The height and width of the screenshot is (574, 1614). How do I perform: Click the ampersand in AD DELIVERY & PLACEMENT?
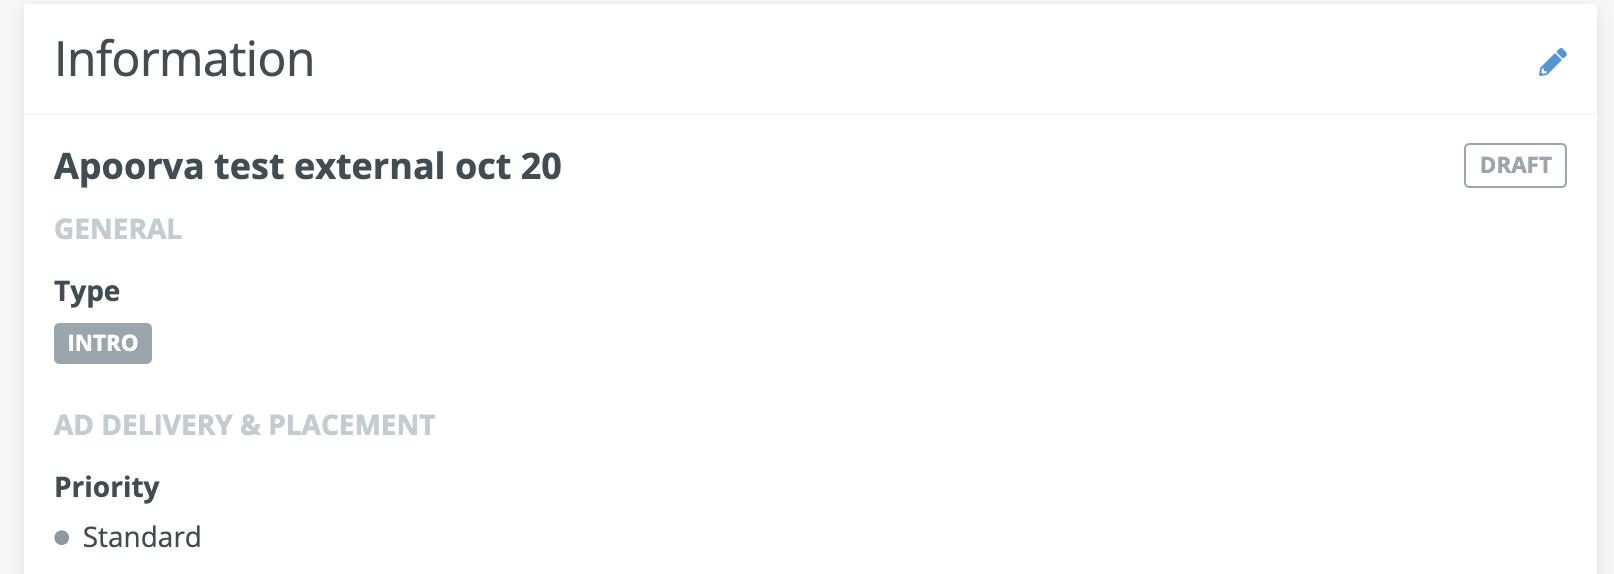(x=251, y=425)
